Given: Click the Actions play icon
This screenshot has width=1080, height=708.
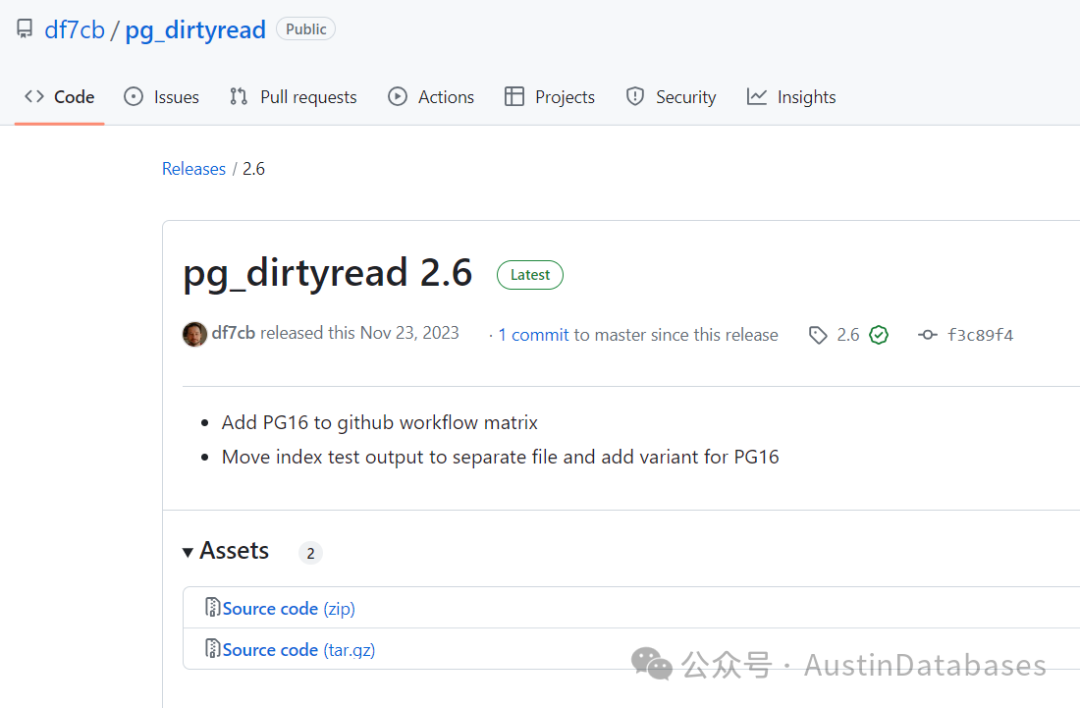Looking at the screenshot, I should click(397, 96).
